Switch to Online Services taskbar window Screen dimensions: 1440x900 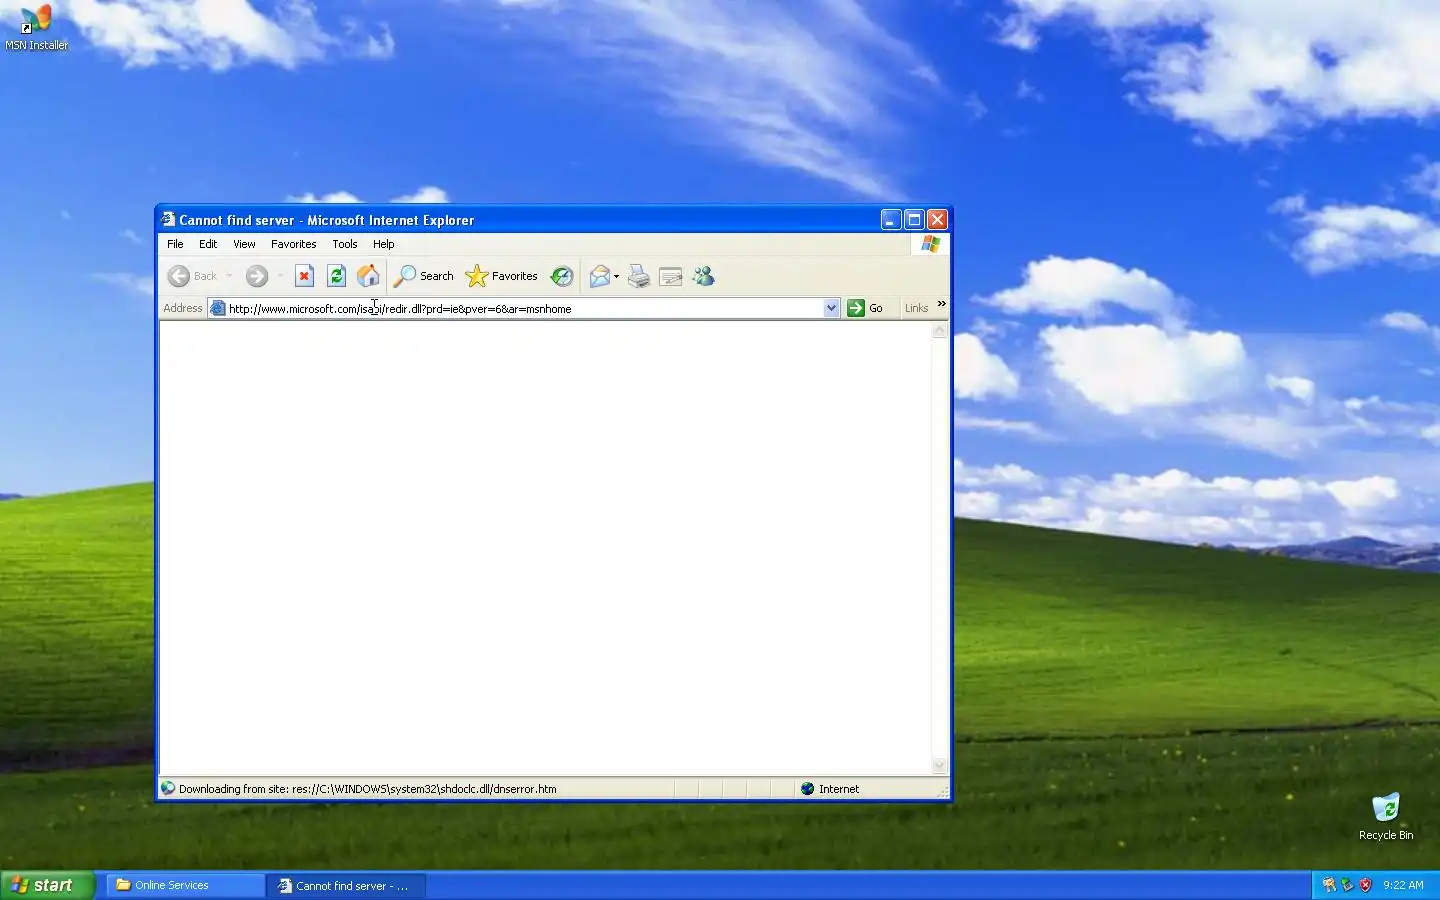185,885
